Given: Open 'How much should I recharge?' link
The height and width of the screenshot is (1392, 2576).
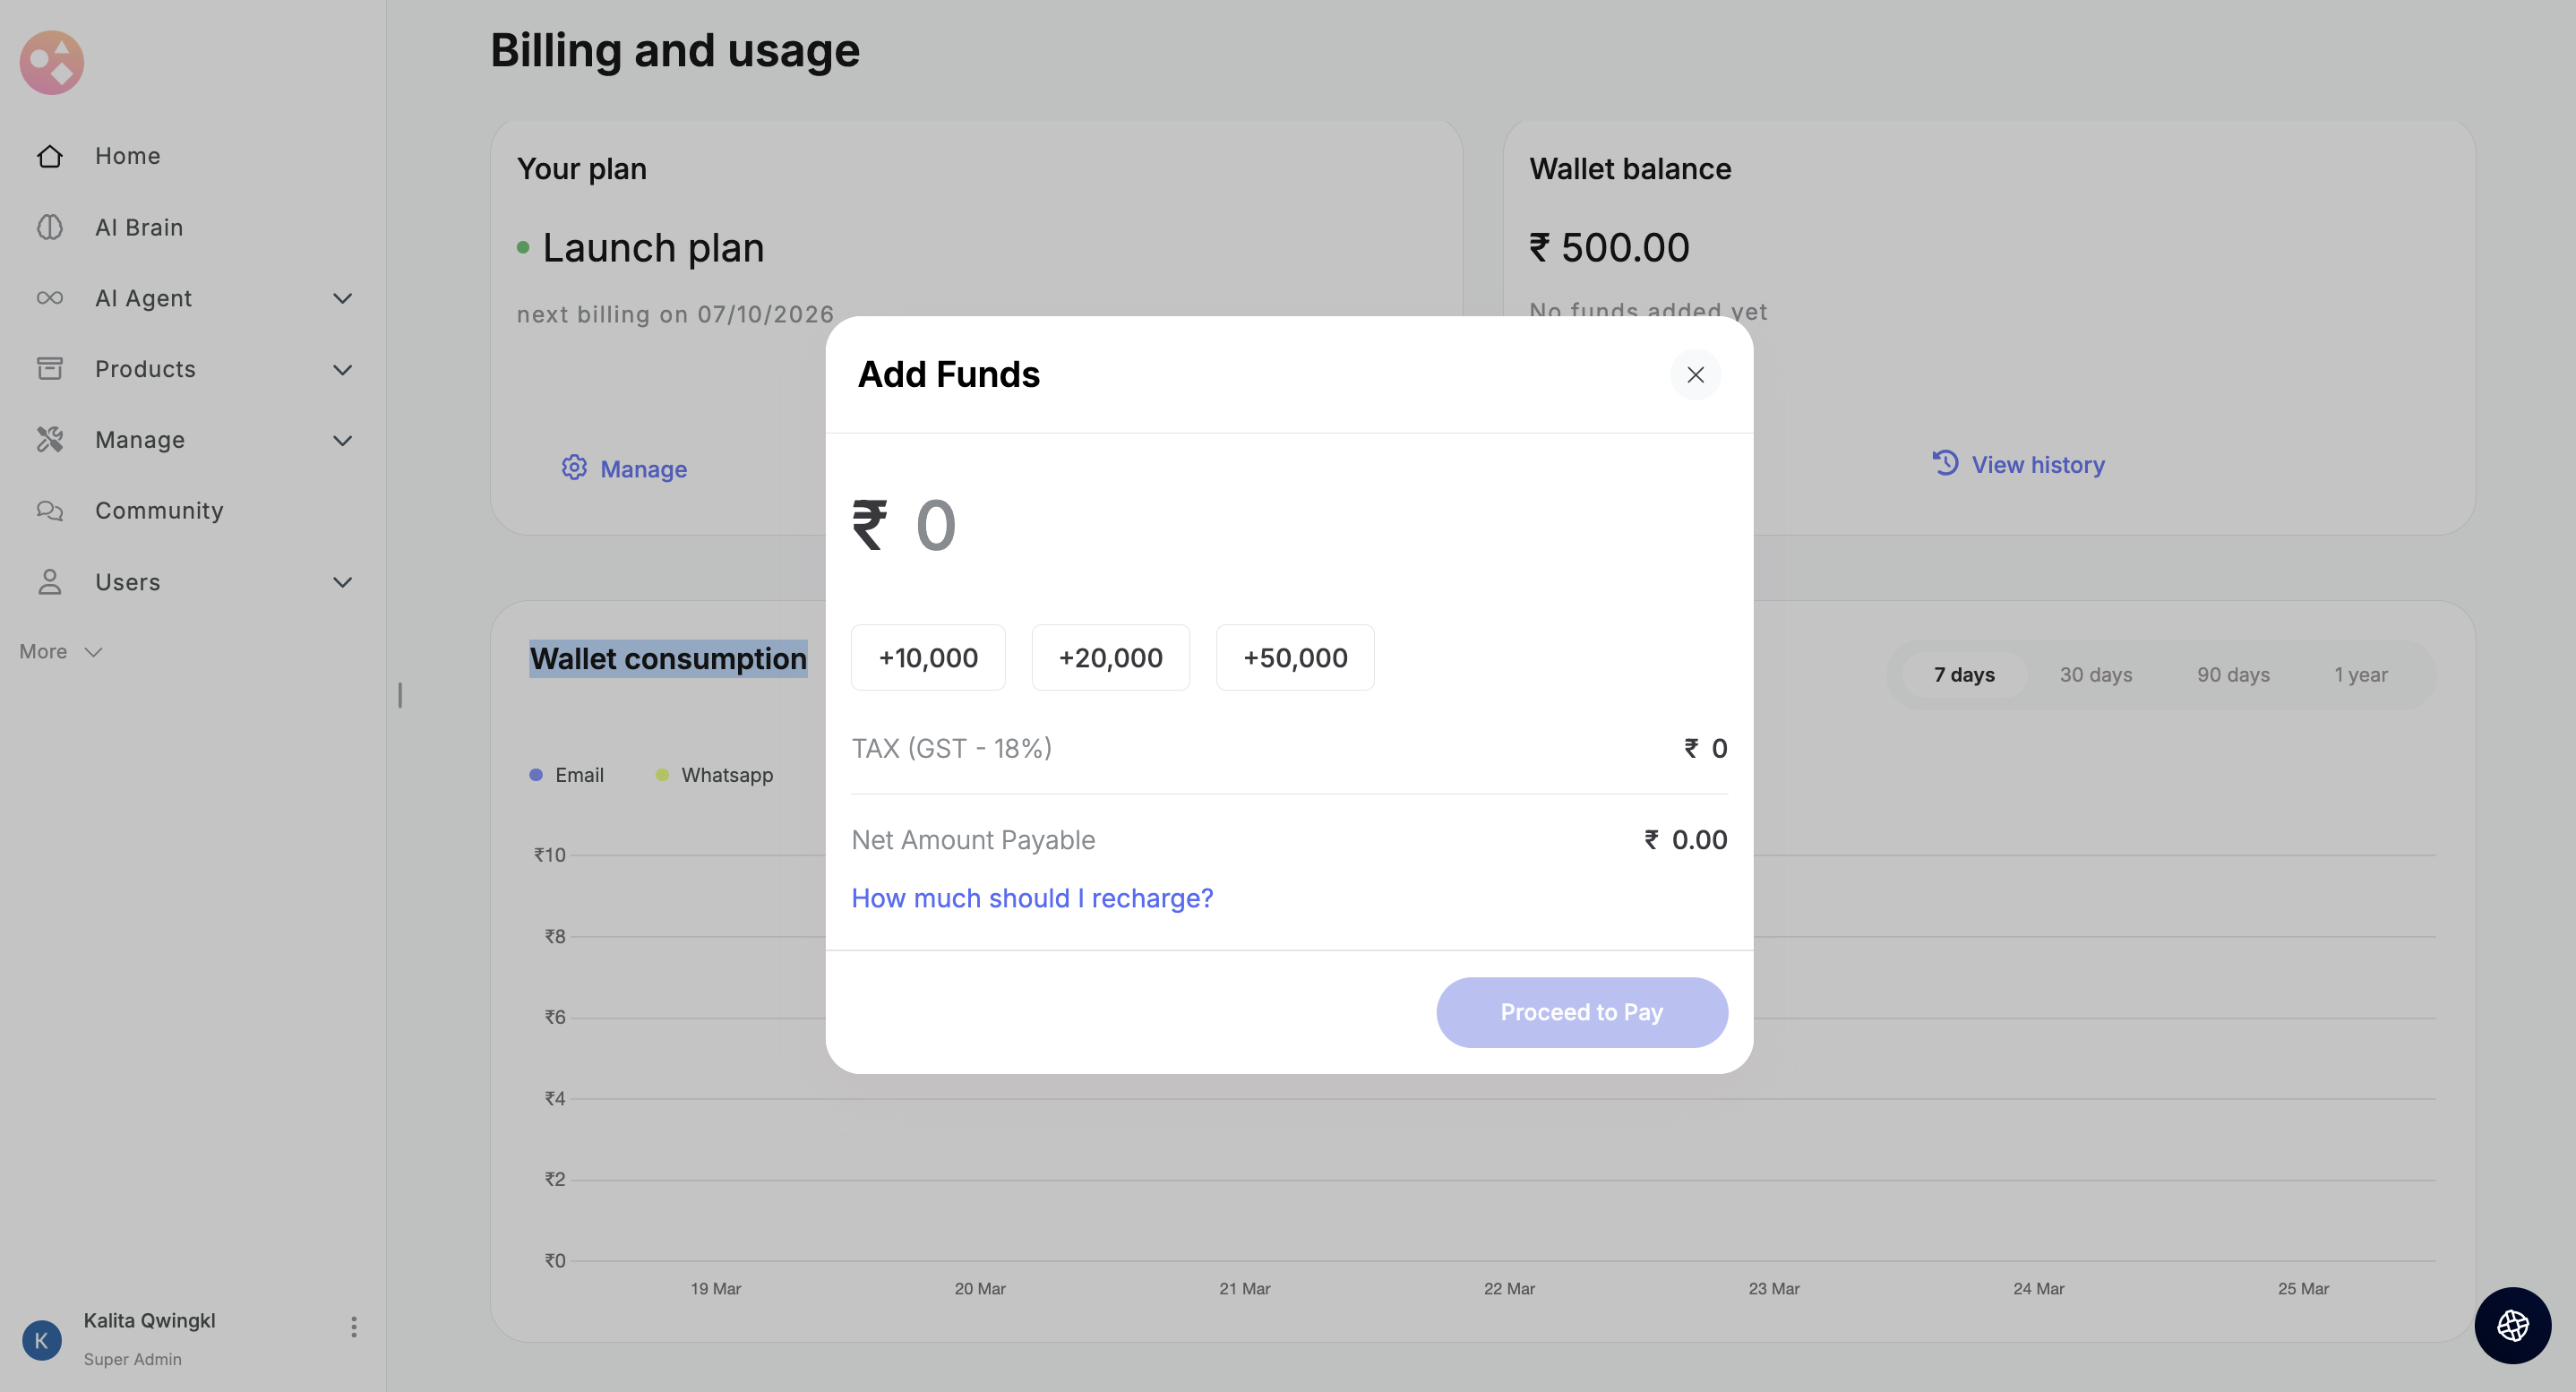Looking at the screenshot, I should click(x=1031, y=898).
